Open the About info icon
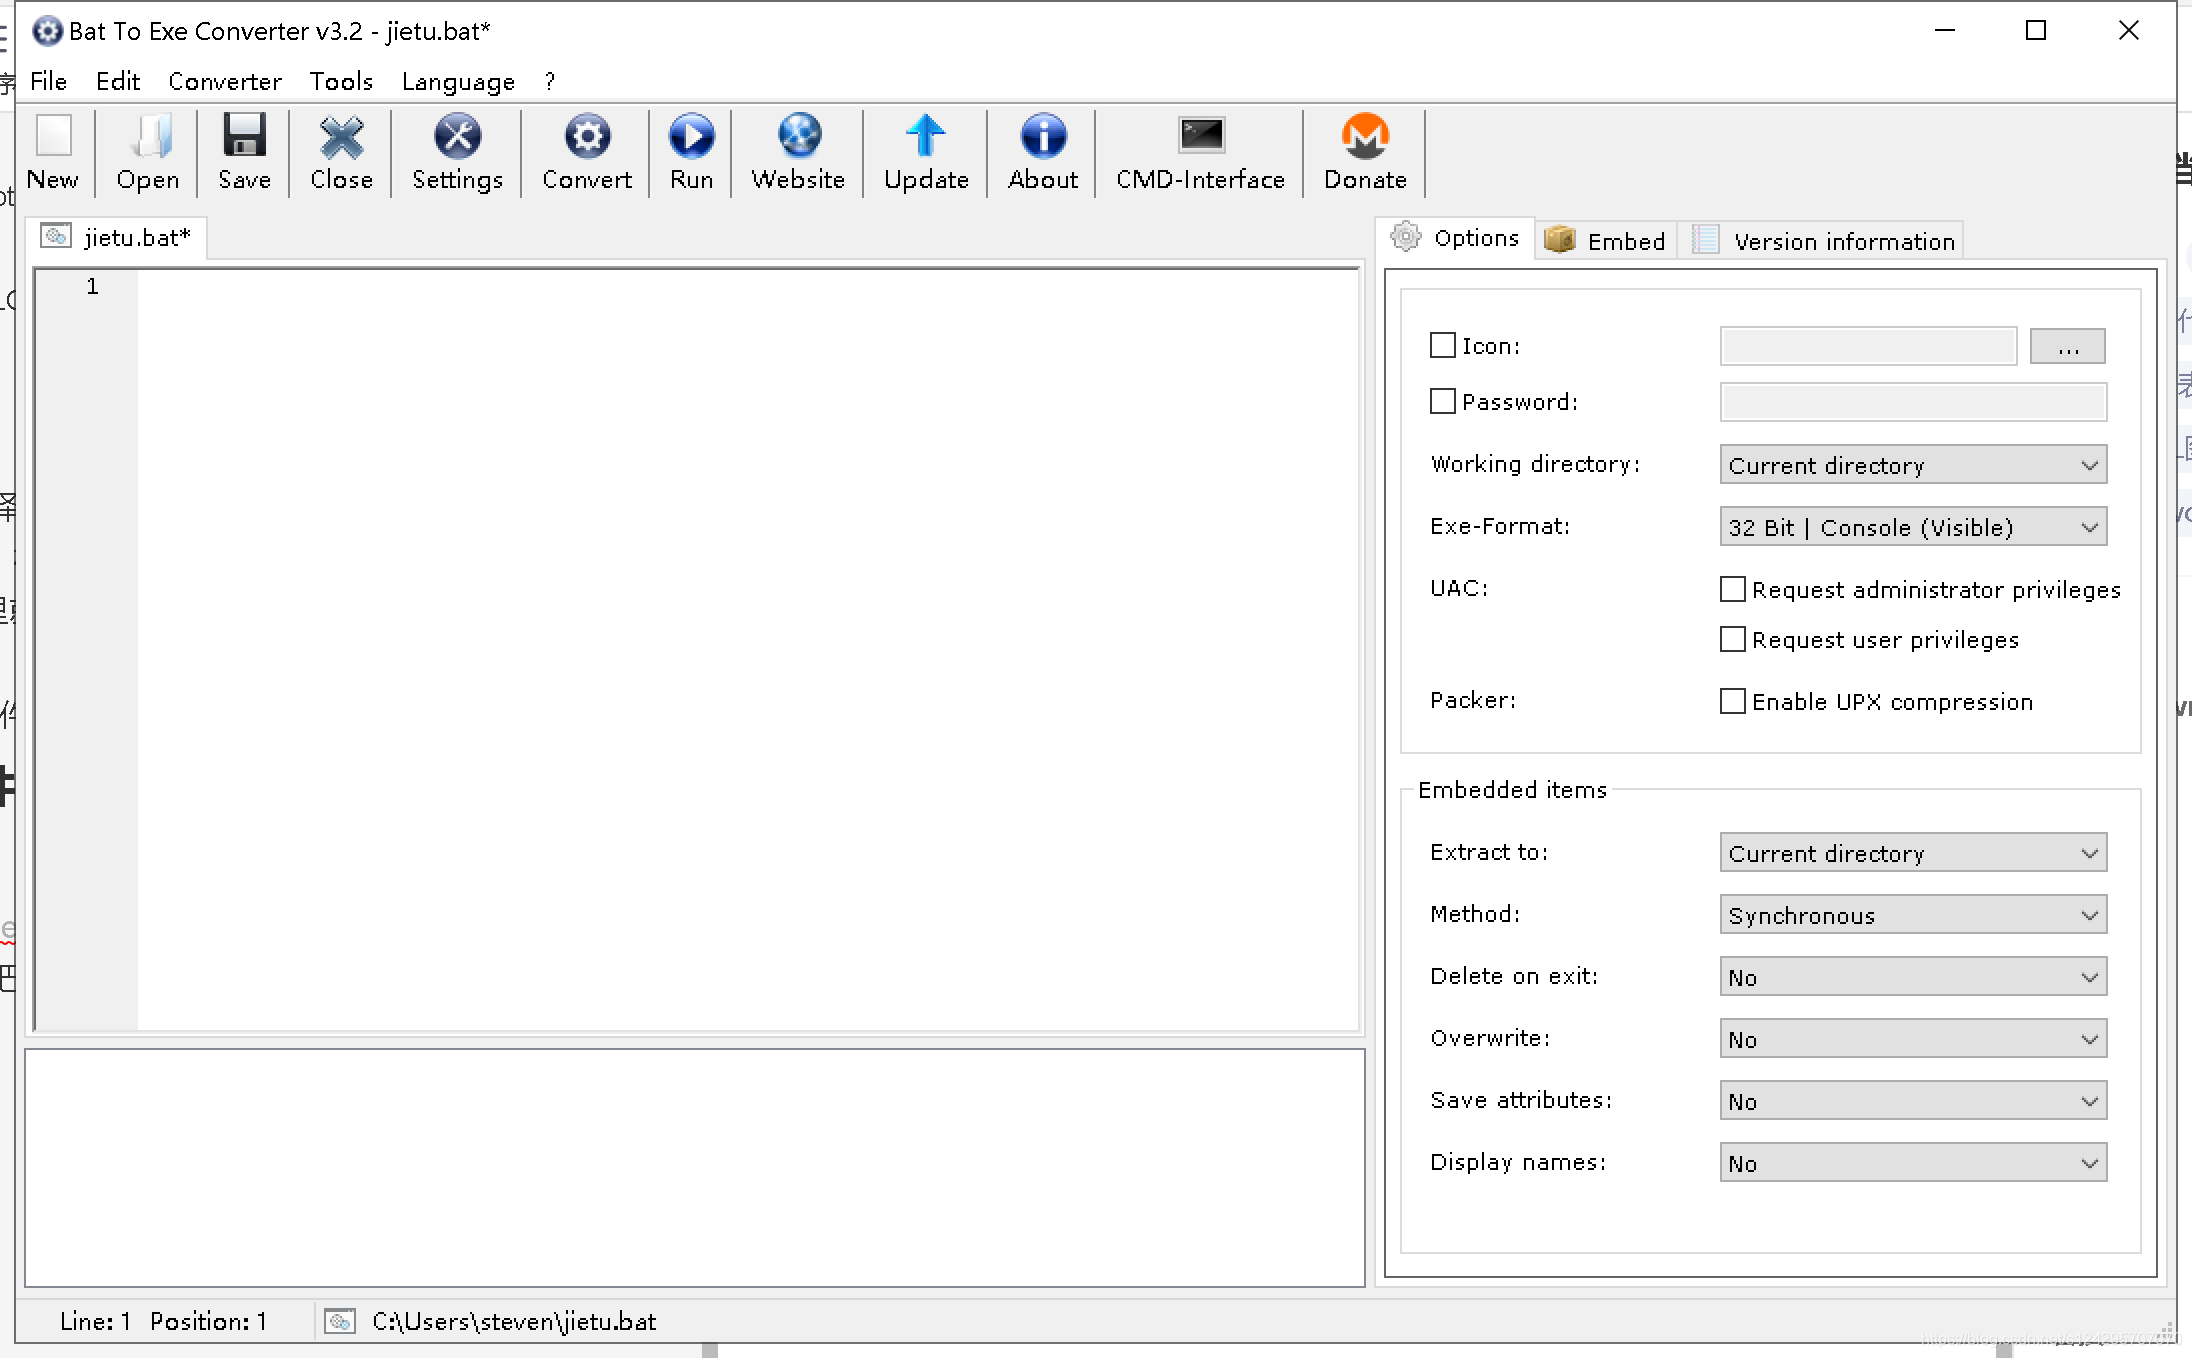The height and width of the screenshot is (1358, 2192). click(x=1043, y=152)
